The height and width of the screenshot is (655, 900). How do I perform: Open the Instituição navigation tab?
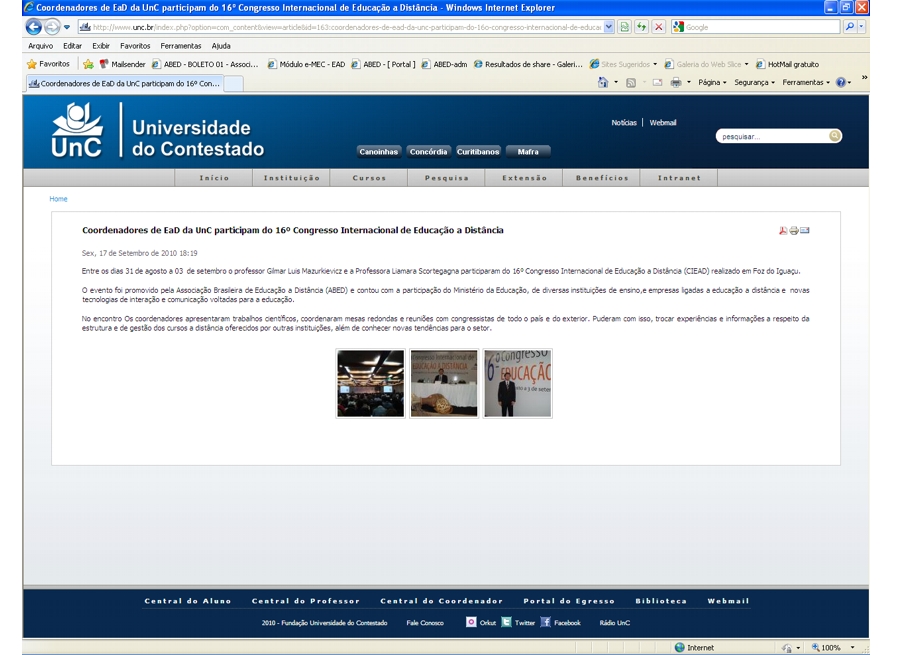click(292, 178)
